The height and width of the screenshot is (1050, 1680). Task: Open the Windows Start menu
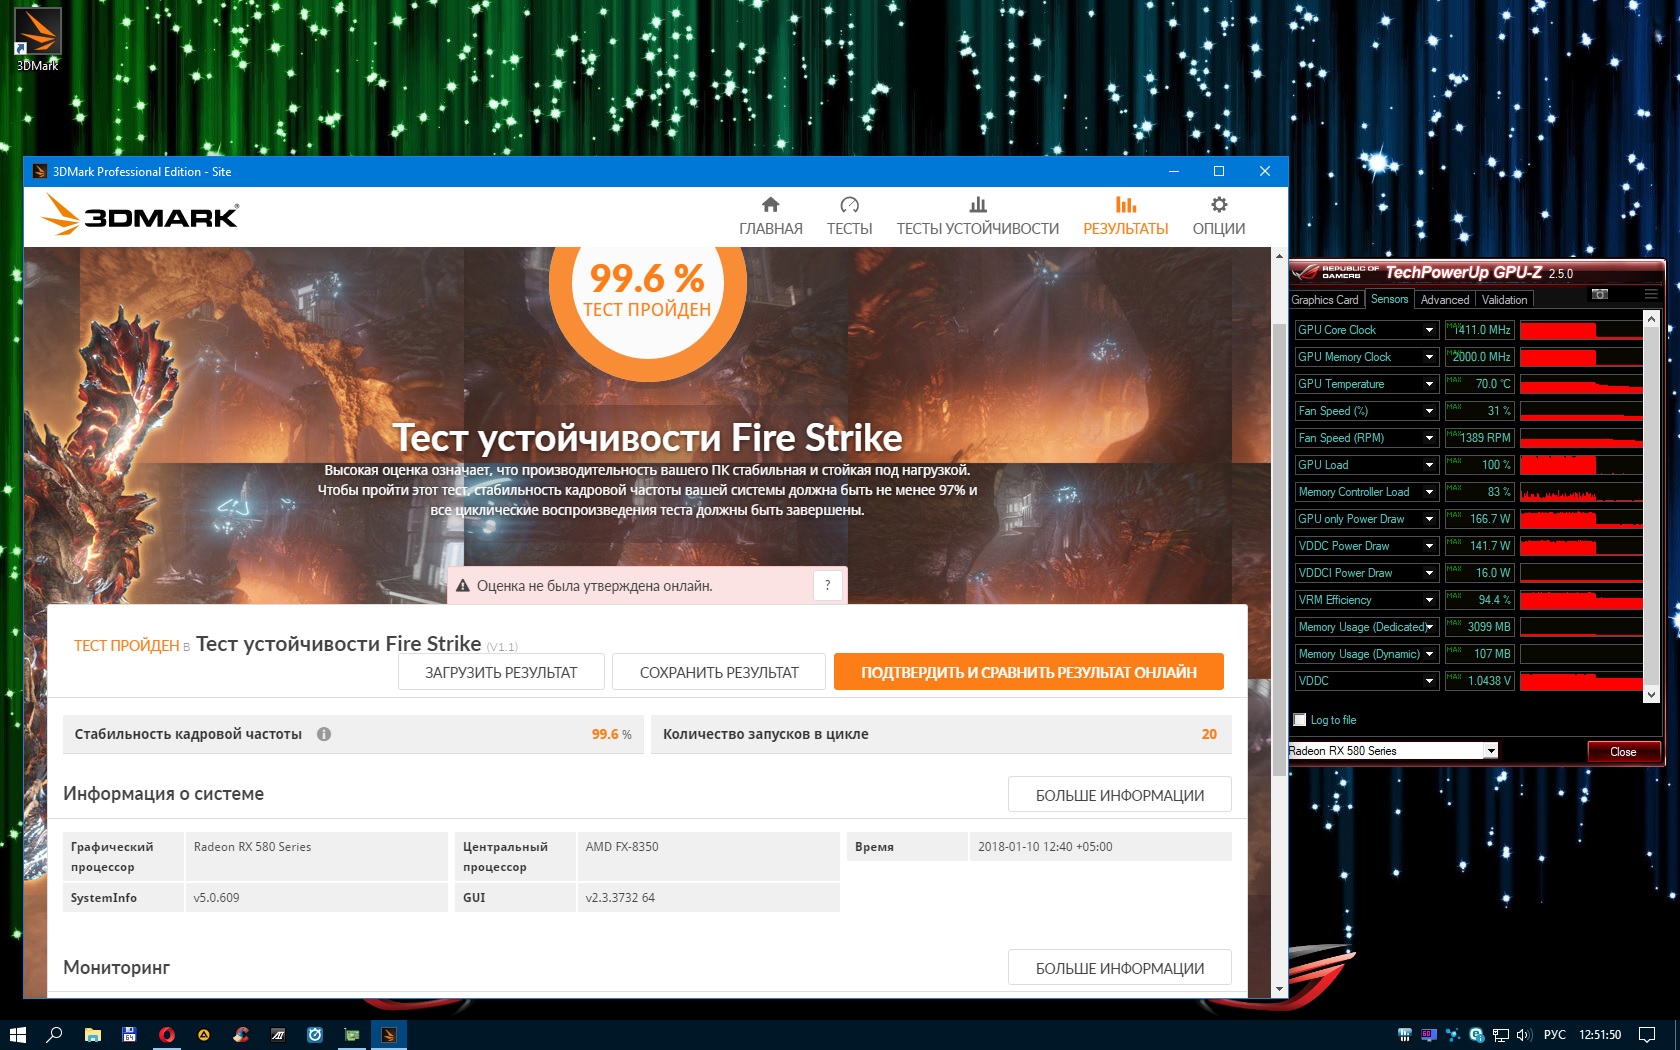(x=18, y=1035)
